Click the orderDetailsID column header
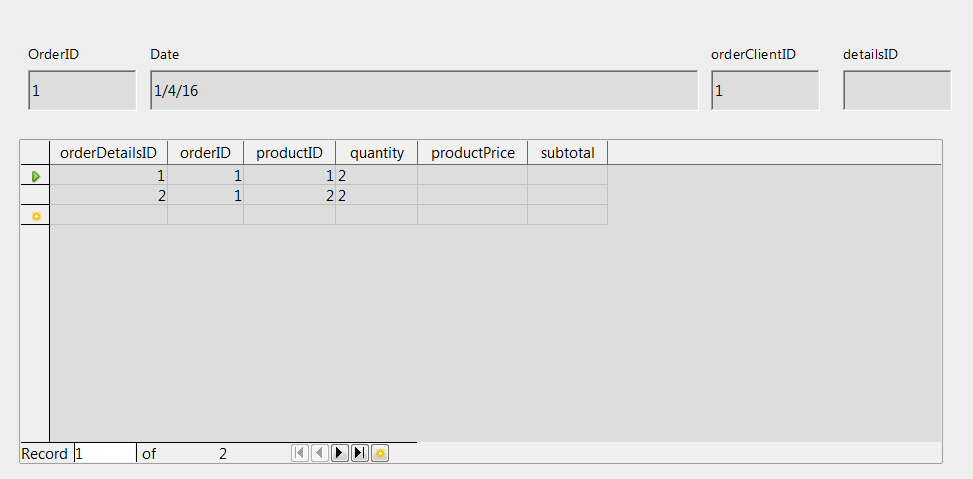973x479 pixels. tap(108, 153)
